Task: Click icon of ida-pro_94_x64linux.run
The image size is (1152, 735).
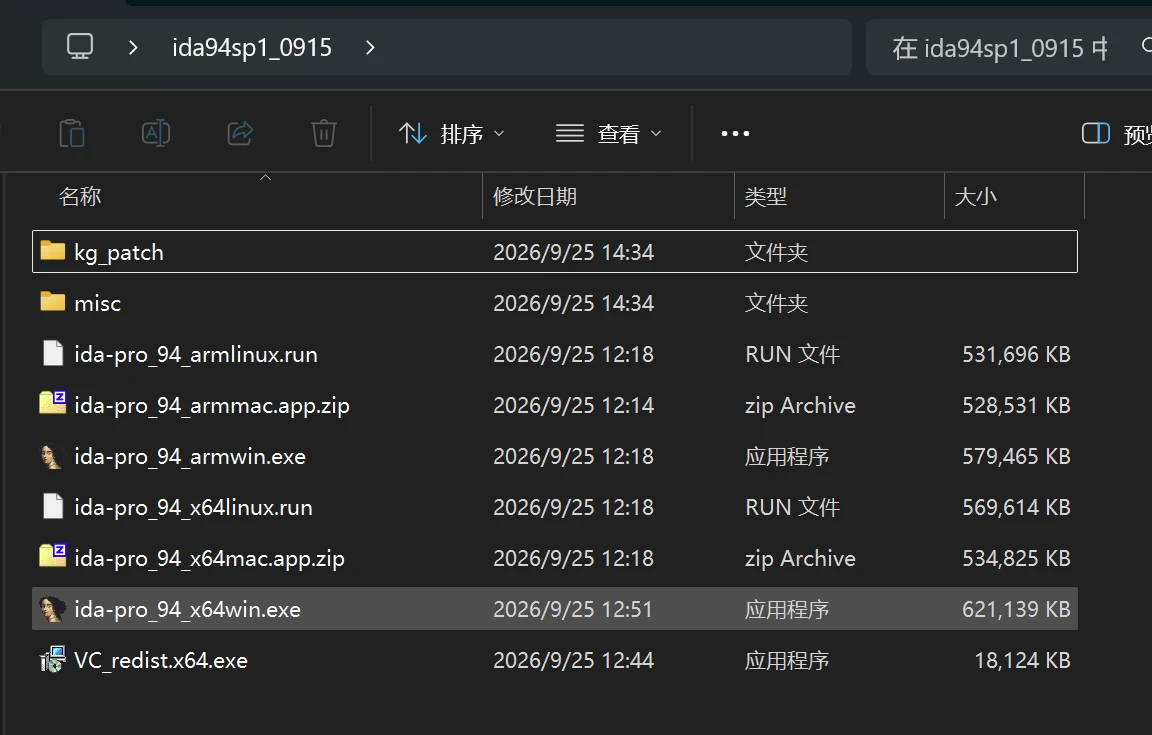Action: [x=53, y=506]
